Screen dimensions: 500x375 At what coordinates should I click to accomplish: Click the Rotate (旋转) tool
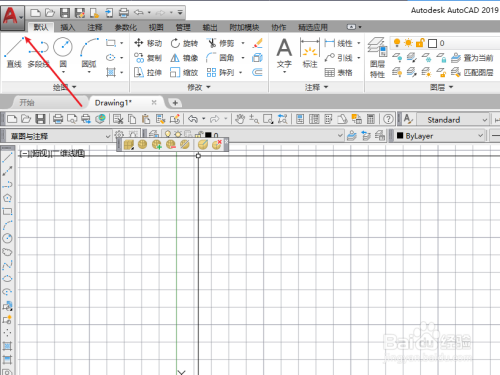(184, 43)
